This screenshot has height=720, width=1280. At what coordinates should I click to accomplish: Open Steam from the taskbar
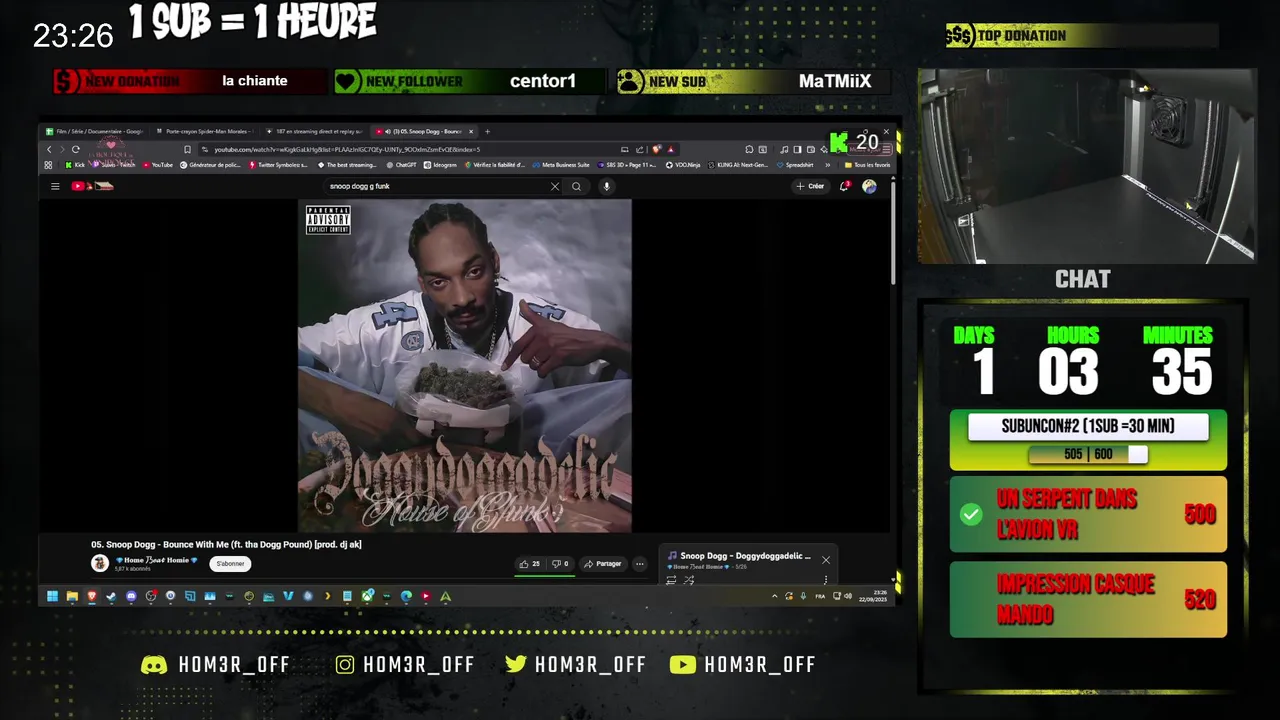point(111,596)
